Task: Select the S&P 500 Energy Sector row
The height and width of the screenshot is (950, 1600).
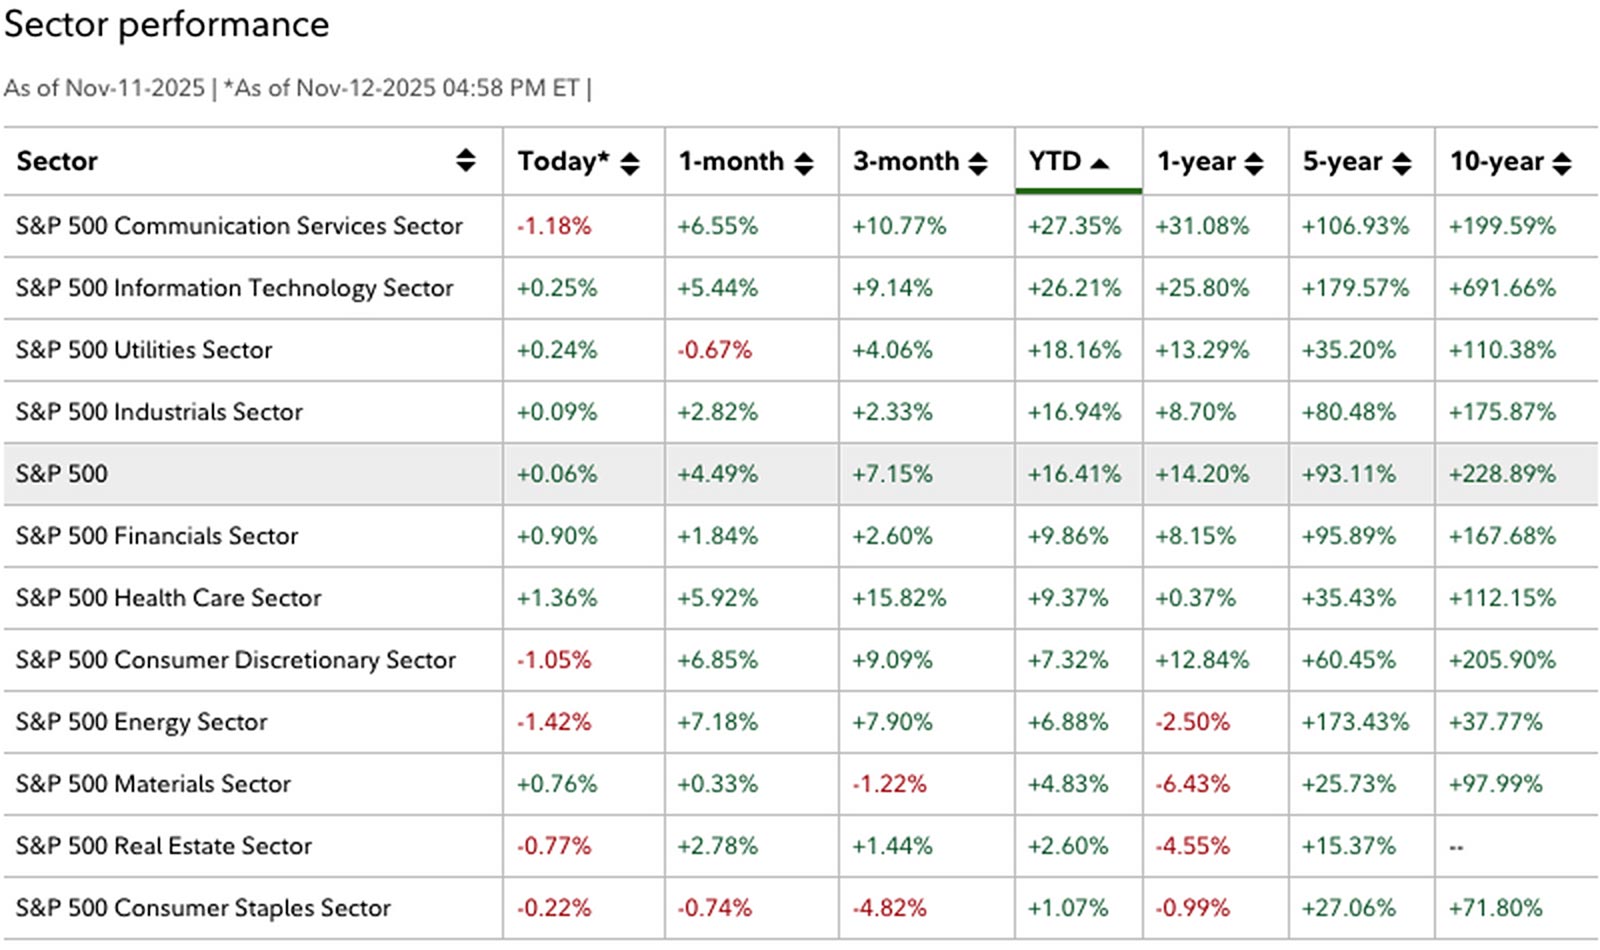Action: pyautogui.click(x=141, y=722)
